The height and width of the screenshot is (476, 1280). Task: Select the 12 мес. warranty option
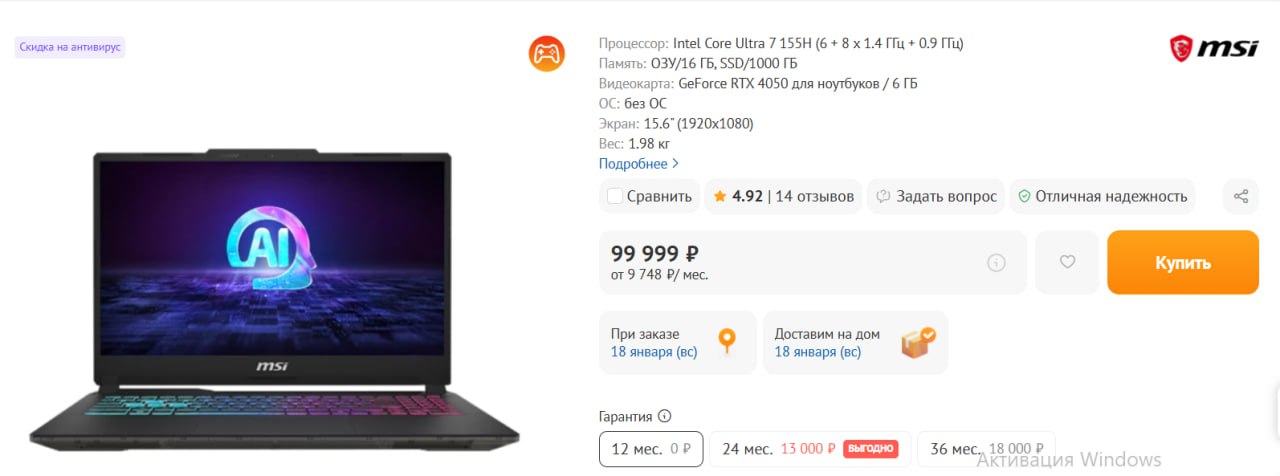coord(651,449)
